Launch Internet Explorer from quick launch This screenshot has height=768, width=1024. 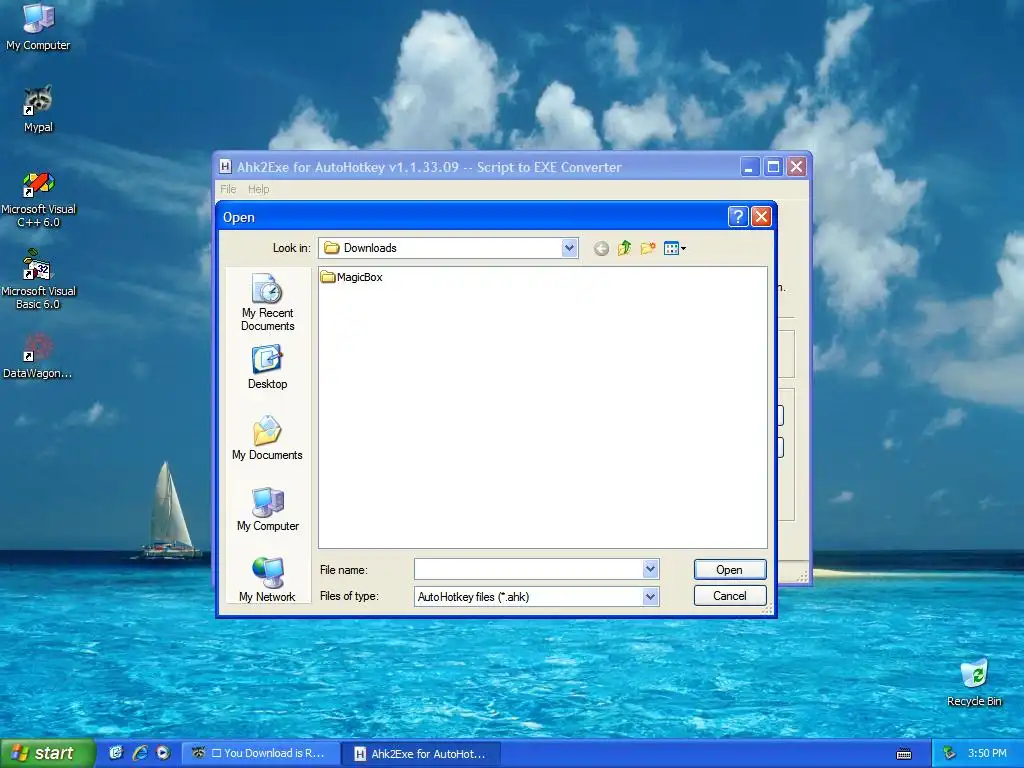pyautogui.click(x=140, y=753)
